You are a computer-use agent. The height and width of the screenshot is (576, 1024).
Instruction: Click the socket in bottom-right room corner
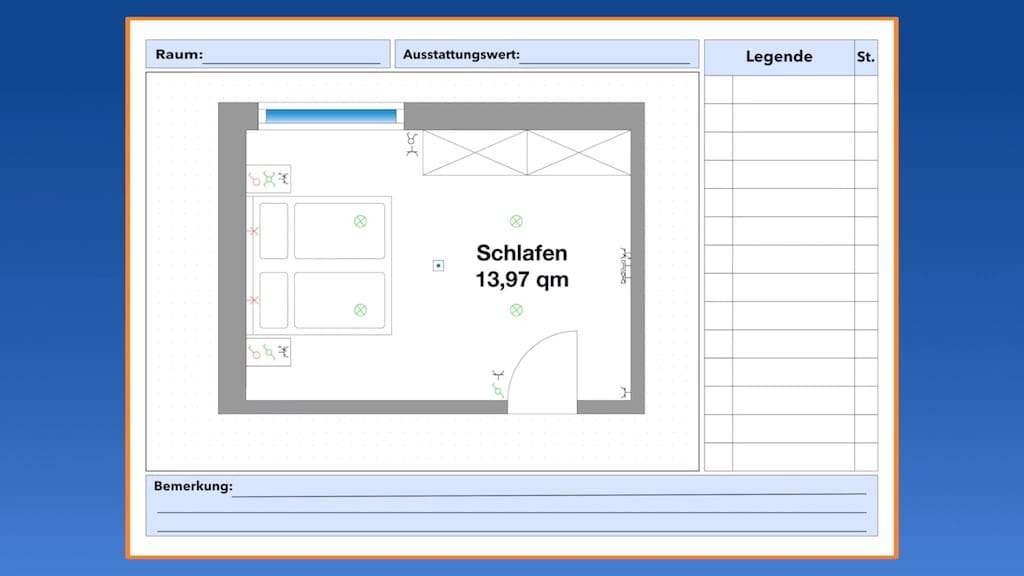click(x=625, y=392)
